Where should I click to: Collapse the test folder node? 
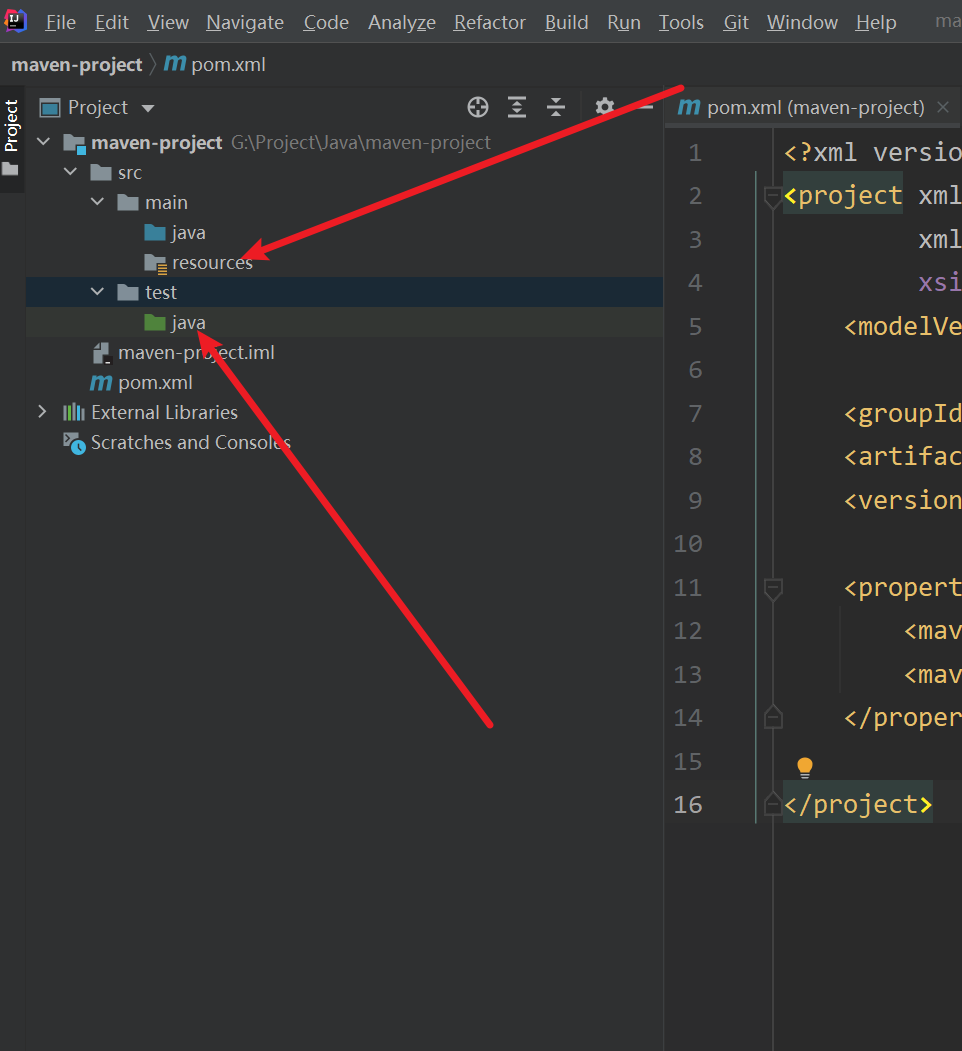click(97, 292)
